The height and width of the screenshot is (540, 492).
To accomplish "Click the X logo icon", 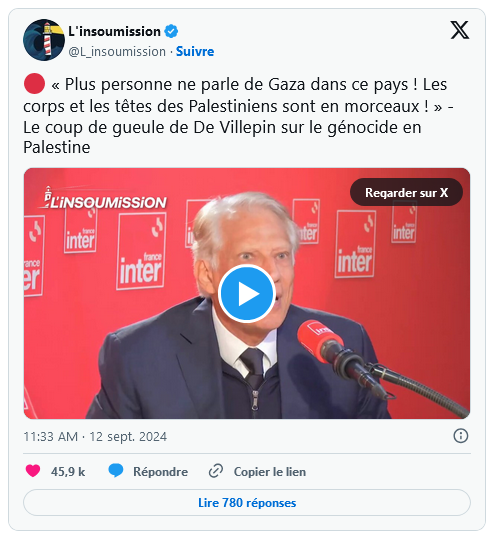I will pyautogui.click(x=460, y=30).
